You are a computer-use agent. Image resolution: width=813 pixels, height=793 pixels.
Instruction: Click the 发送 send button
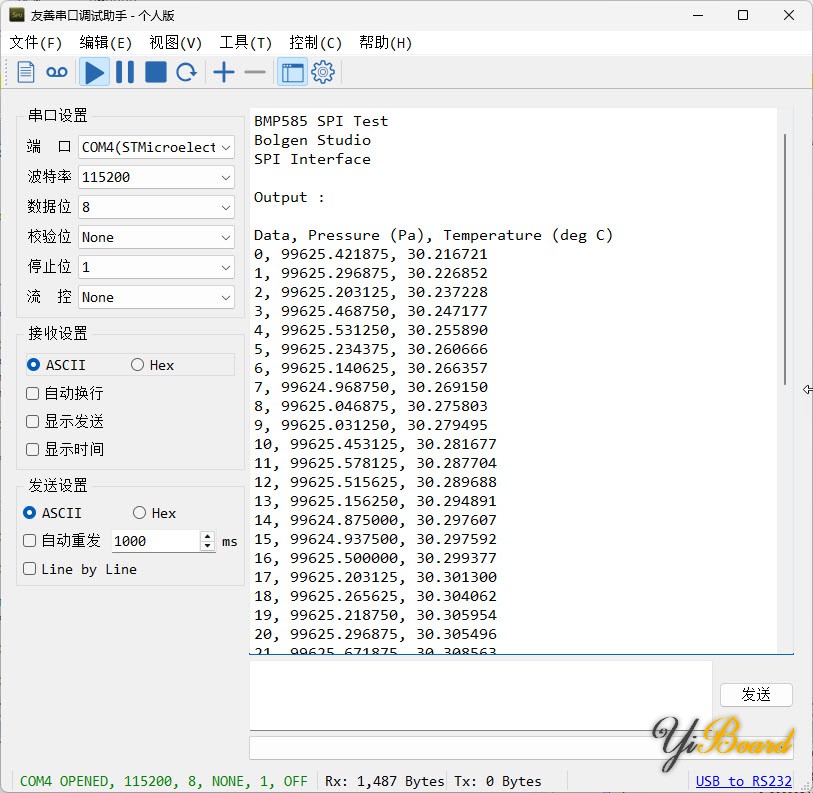pyautogui.click(x=756, y=695)
